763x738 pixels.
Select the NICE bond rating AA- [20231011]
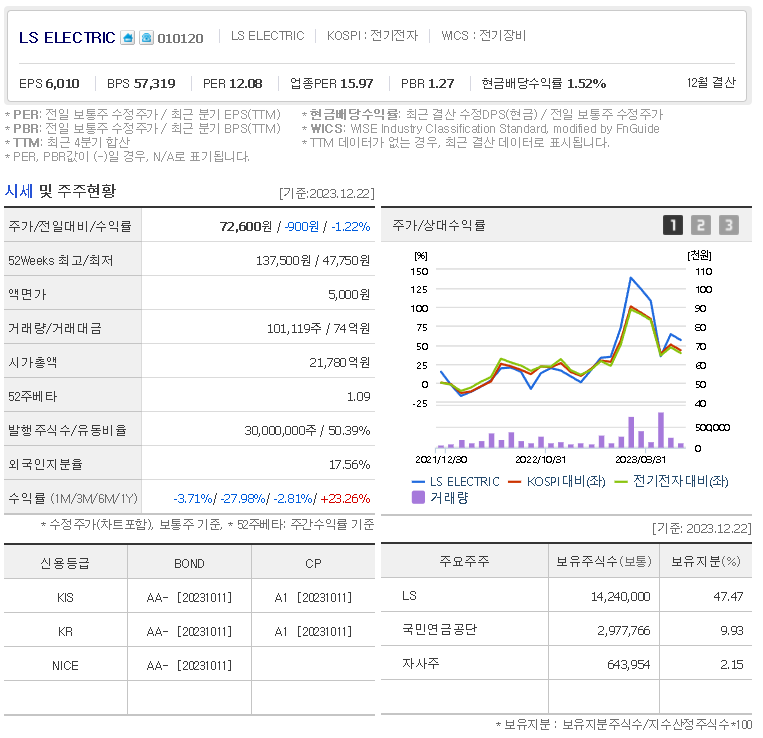click(189, 666)
